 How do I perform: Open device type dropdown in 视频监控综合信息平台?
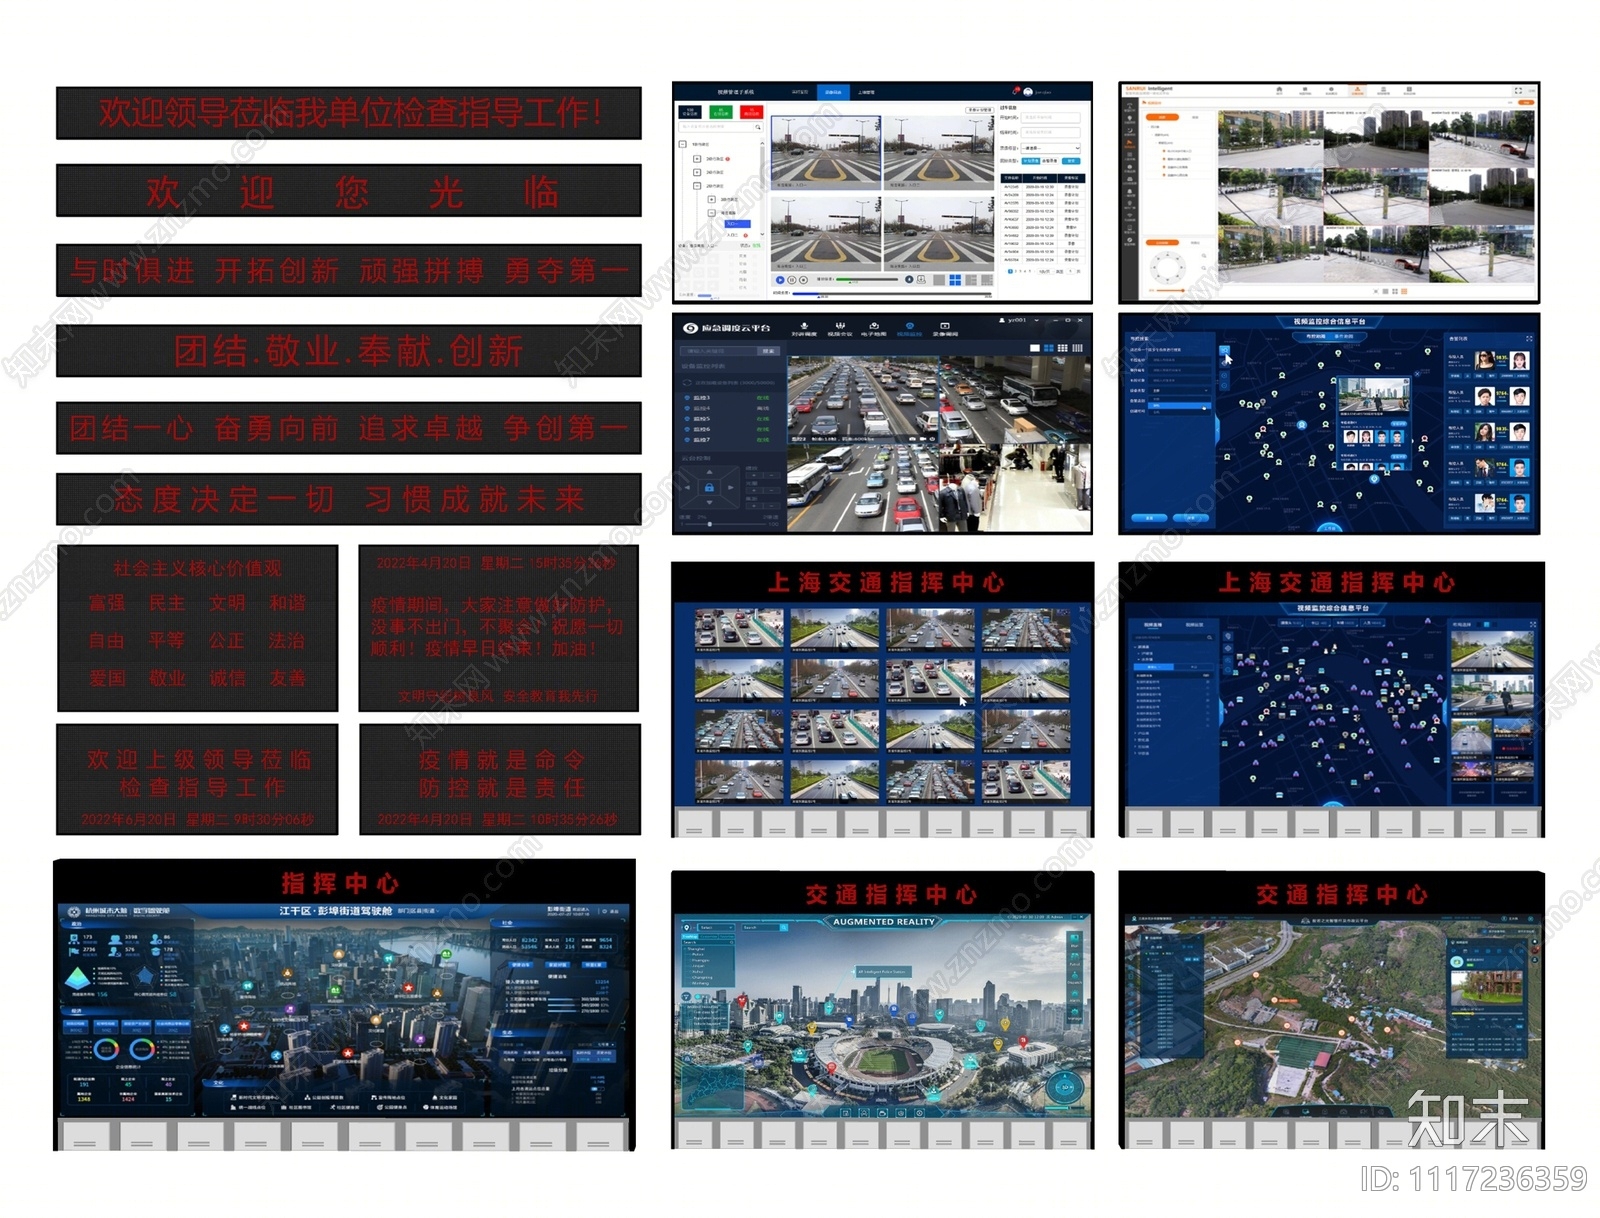click(x=1180, y=390)
